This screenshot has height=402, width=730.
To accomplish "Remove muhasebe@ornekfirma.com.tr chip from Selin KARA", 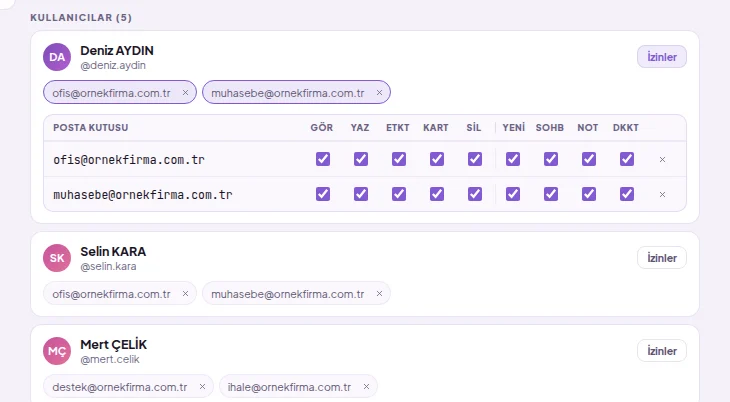I will coord(379,293).
